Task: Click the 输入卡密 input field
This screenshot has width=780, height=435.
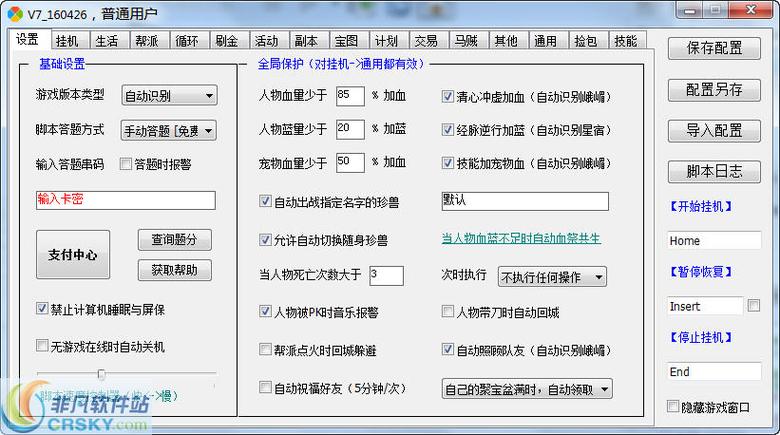Action: 126,200
